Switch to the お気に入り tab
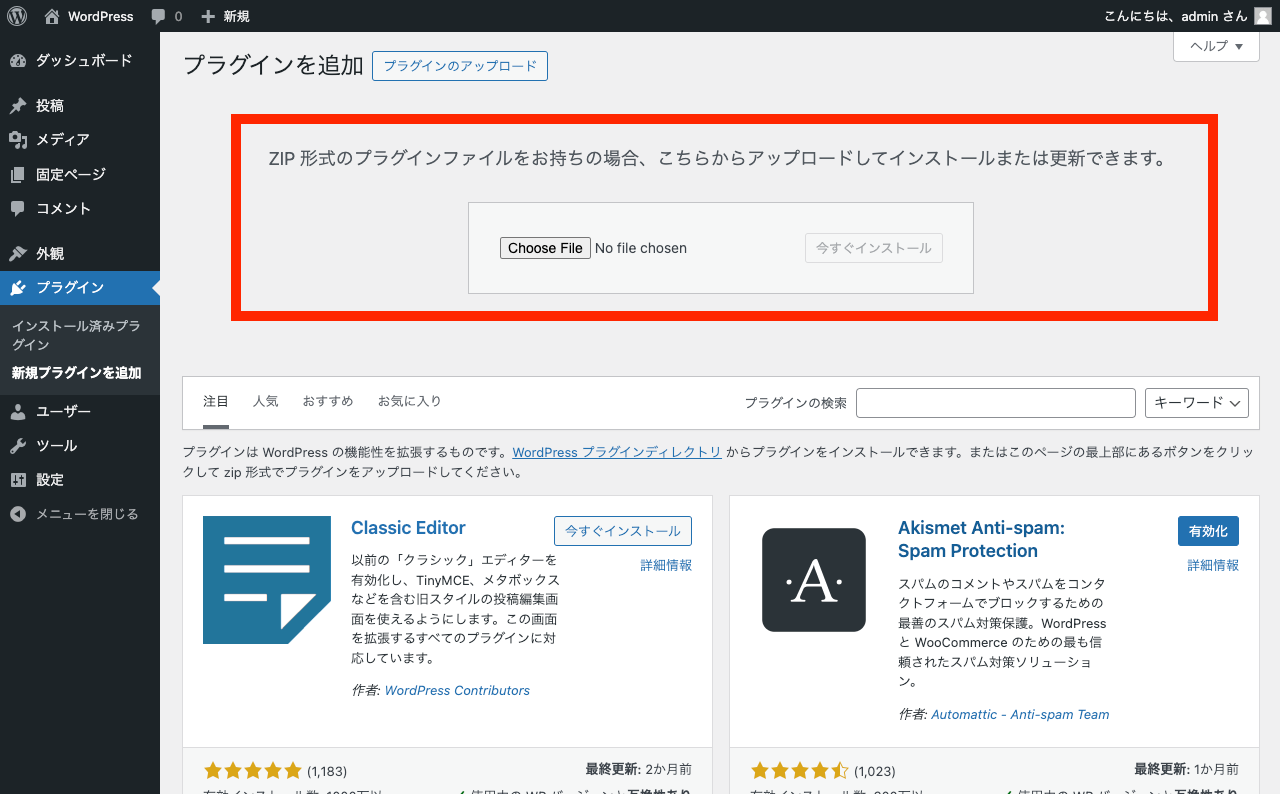 pos(409,401)
